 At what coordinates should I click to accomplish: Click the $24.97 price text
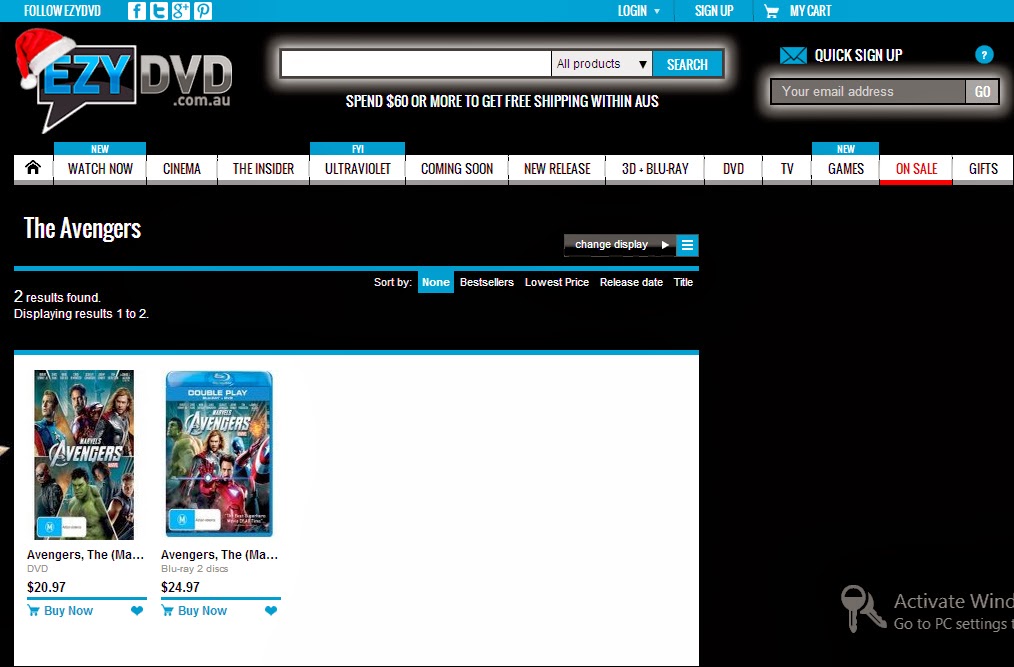click(x=180, y=587)
